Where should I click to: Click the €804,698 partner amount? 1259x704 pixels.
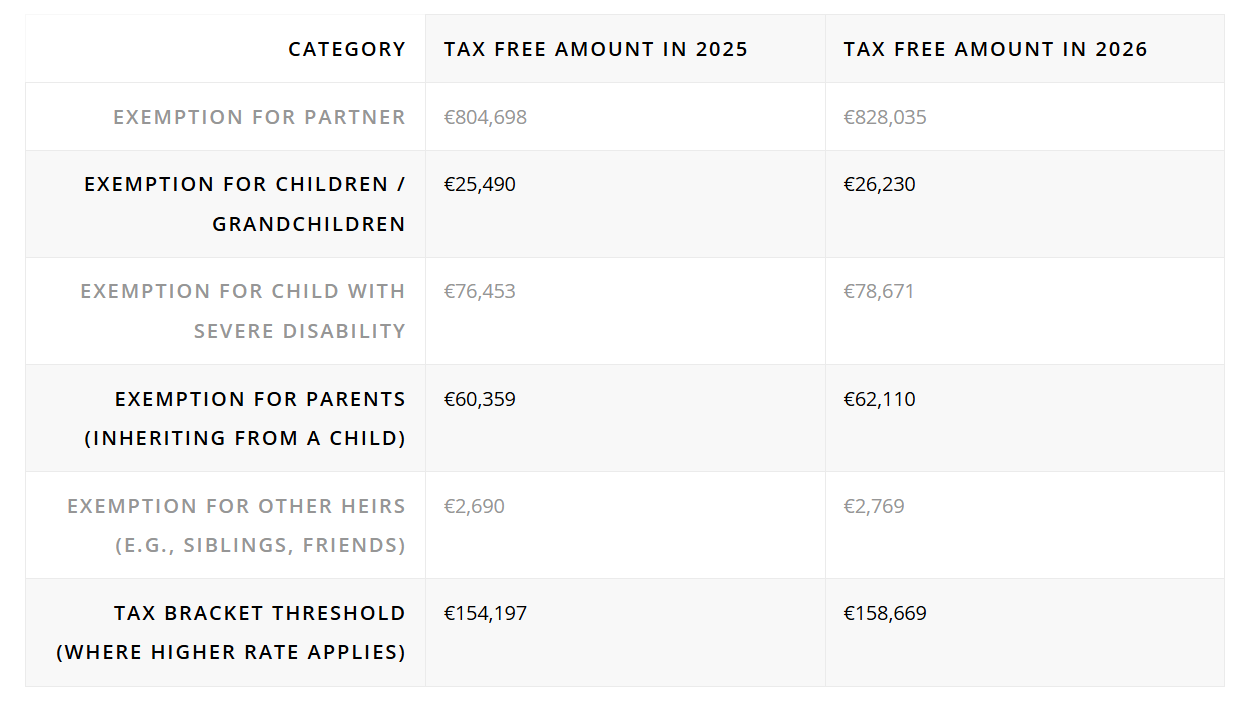[x=486, y=117]
